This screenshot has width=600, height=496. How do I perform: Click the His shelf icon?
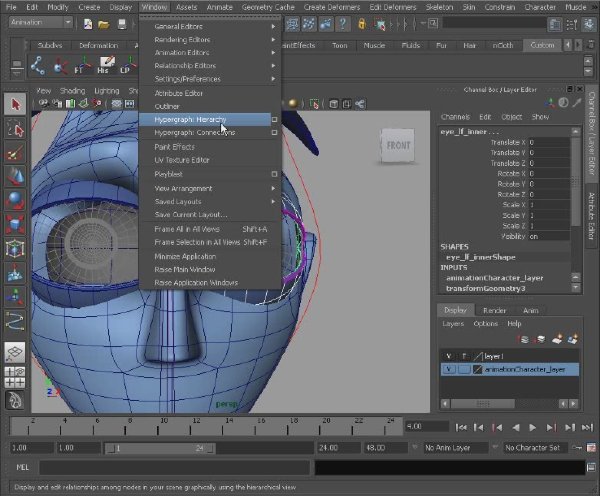(106, 65)
